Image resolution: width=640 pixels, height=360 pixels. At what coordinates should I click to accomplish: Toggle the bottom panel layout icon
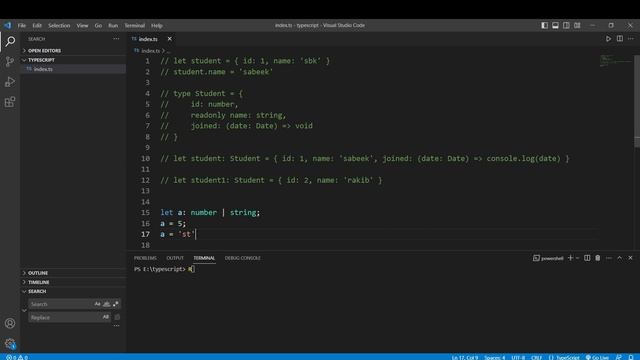pyautogui.click(x=555, y=25)
